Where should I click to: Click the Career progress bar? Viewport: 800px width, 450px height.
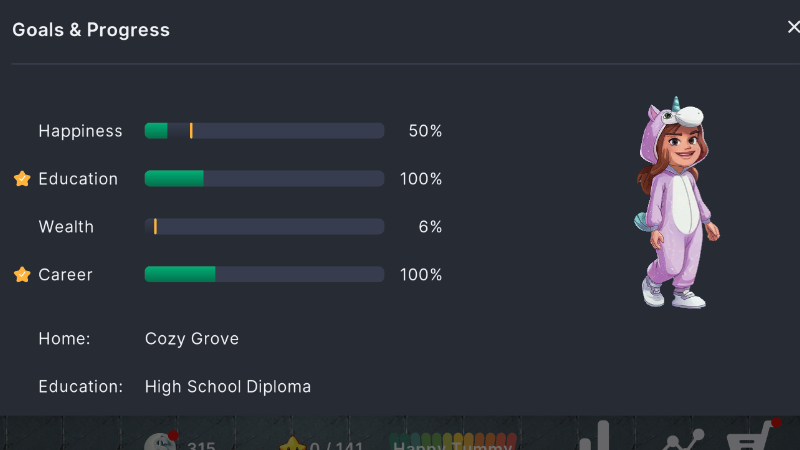(x=264, y=275)
